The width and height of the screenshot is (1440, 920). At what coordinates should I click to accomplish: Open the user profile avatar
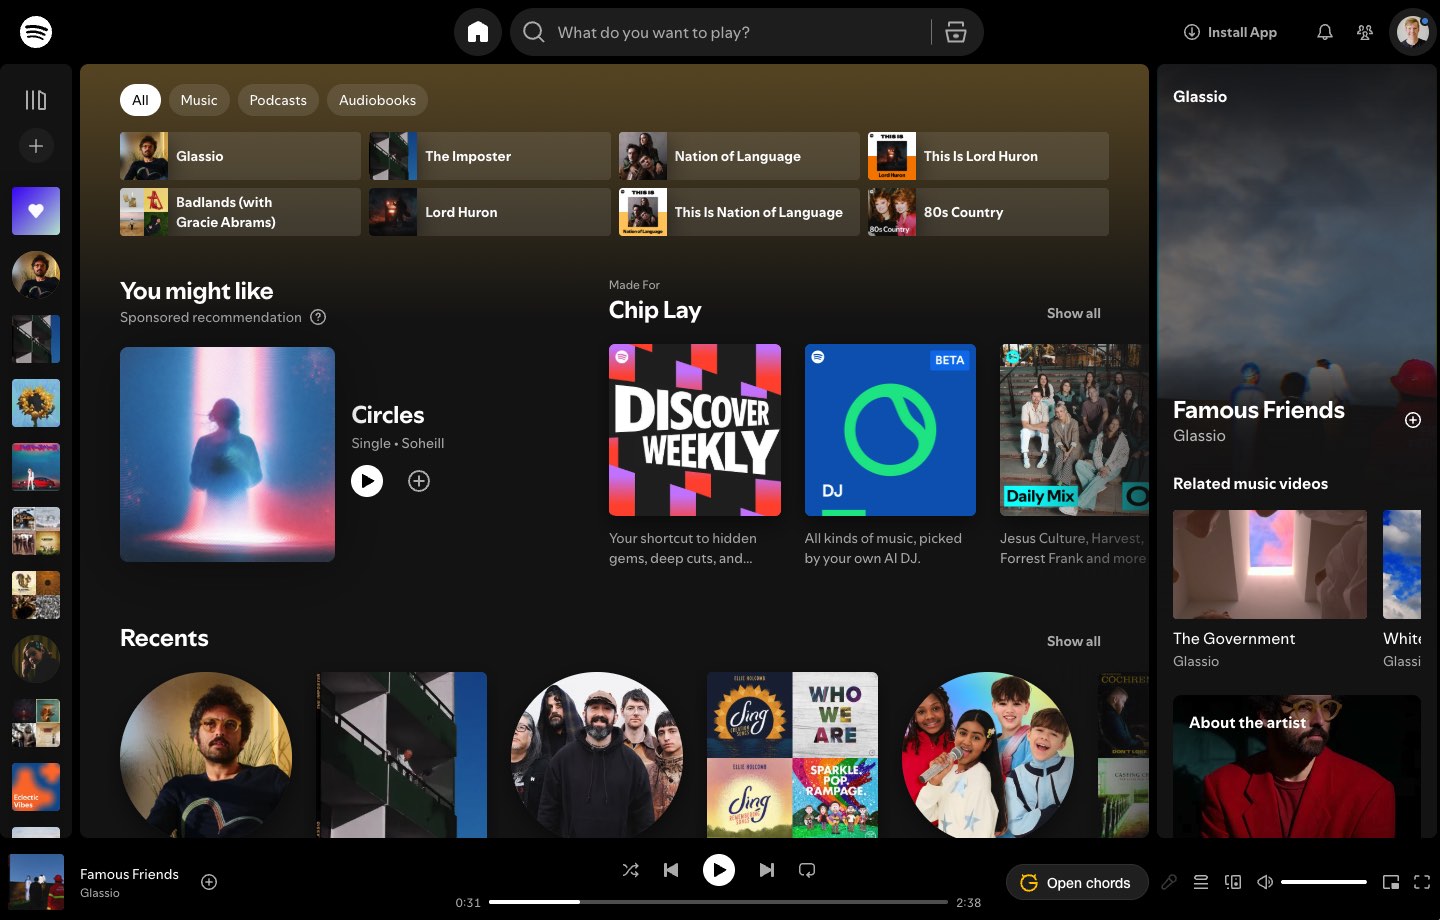(x=1412, y=32)
